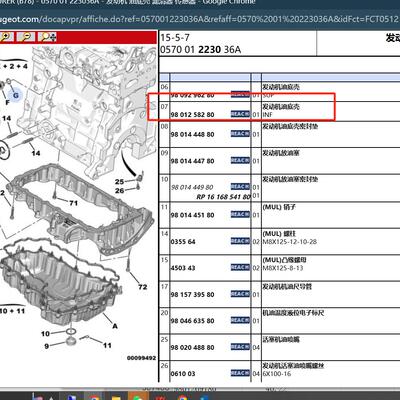Select callout 71 on the diagram

pos(73,203)
